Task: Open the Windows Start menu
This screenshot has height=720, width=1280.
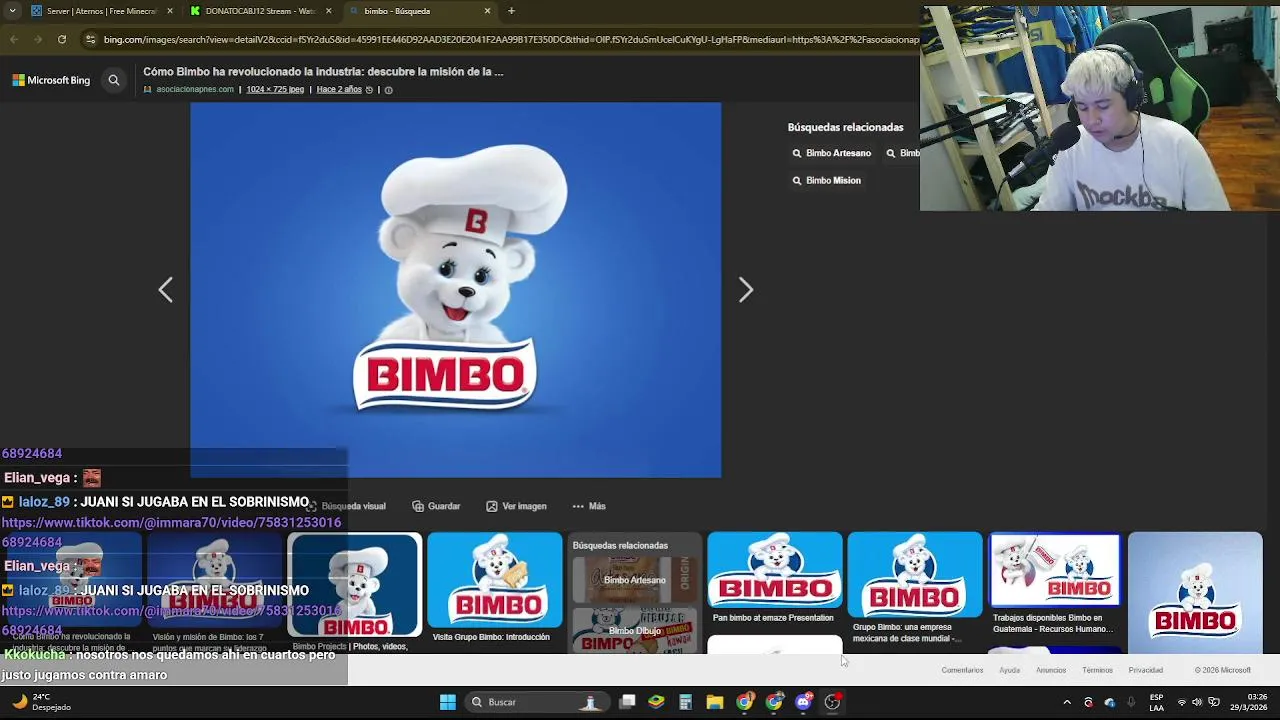Action: click(448, 702)
